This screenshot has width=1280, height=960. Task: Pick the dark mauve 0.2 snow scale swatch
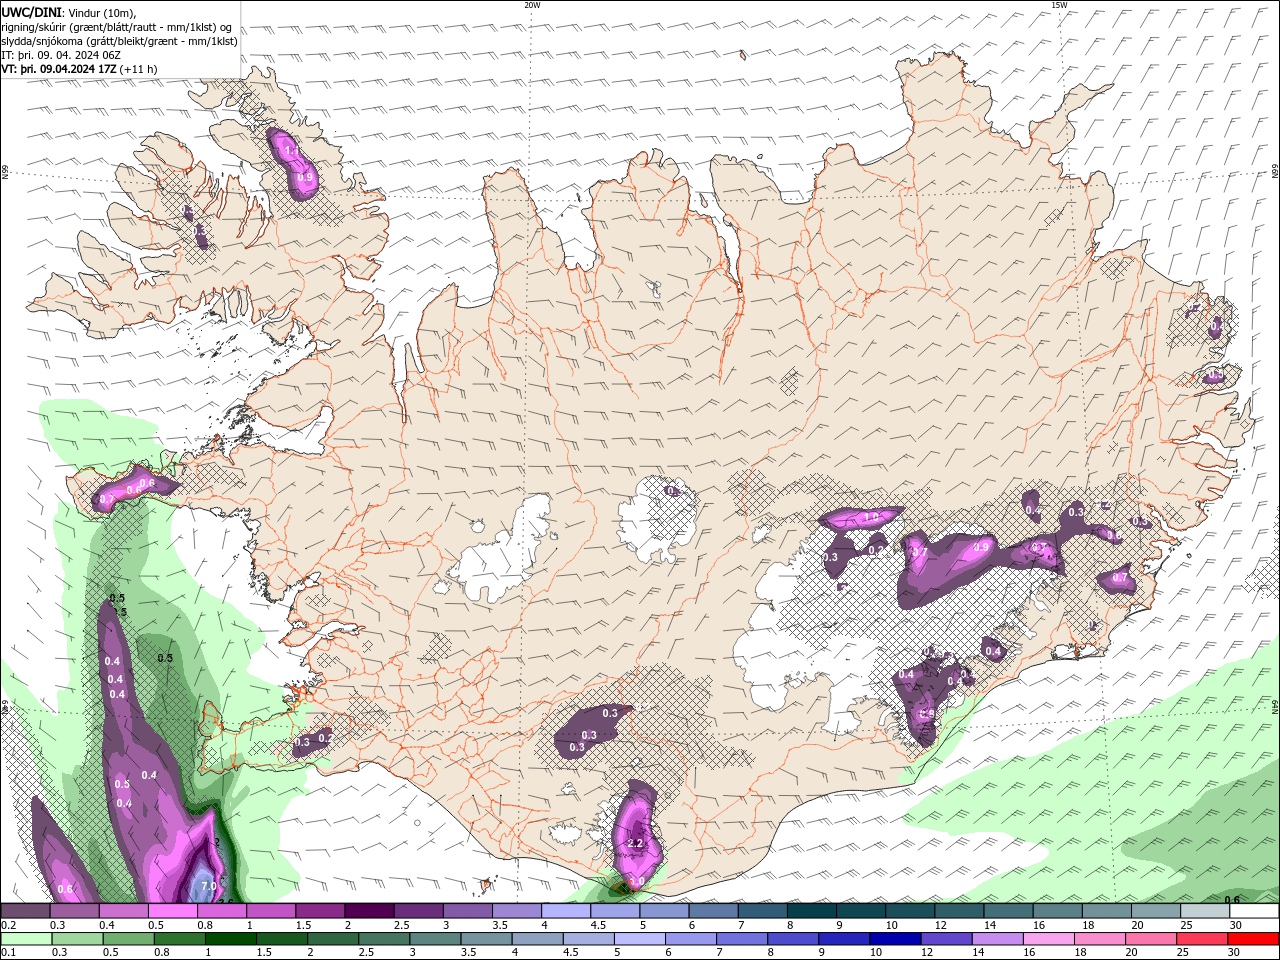25,911
